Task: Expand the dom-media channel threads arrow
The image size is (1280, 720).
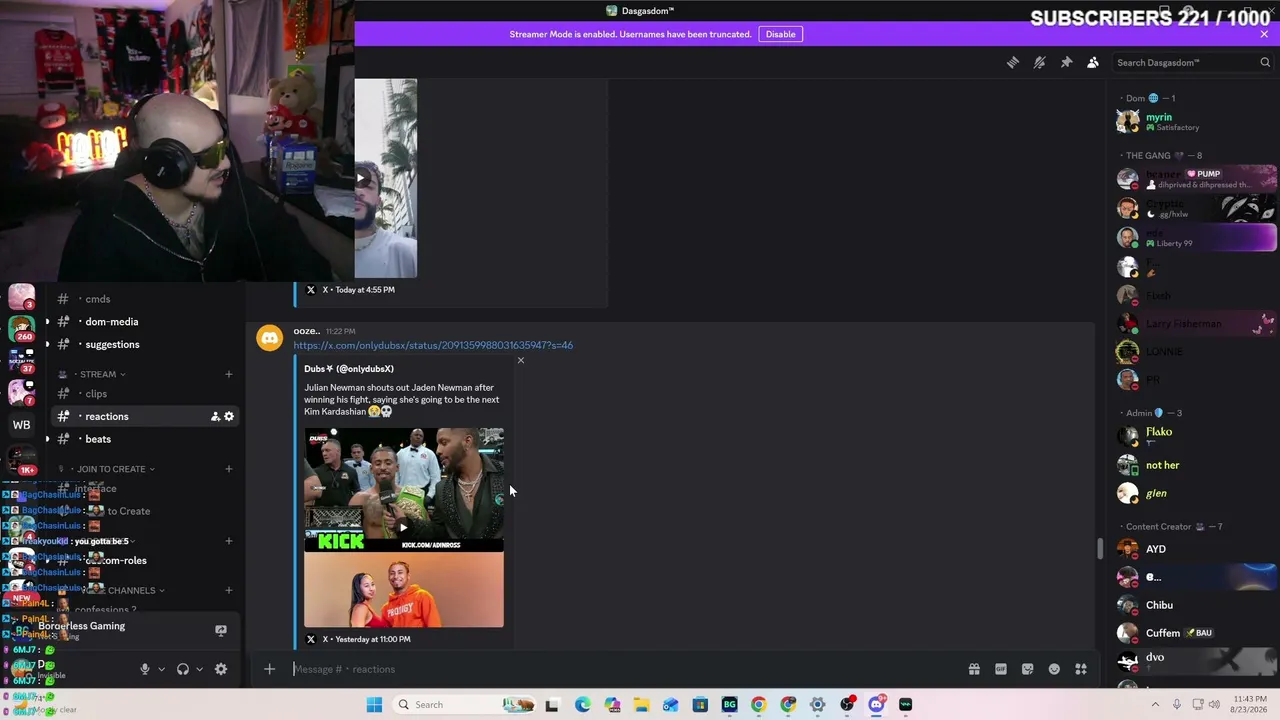Action: point(47,322)
